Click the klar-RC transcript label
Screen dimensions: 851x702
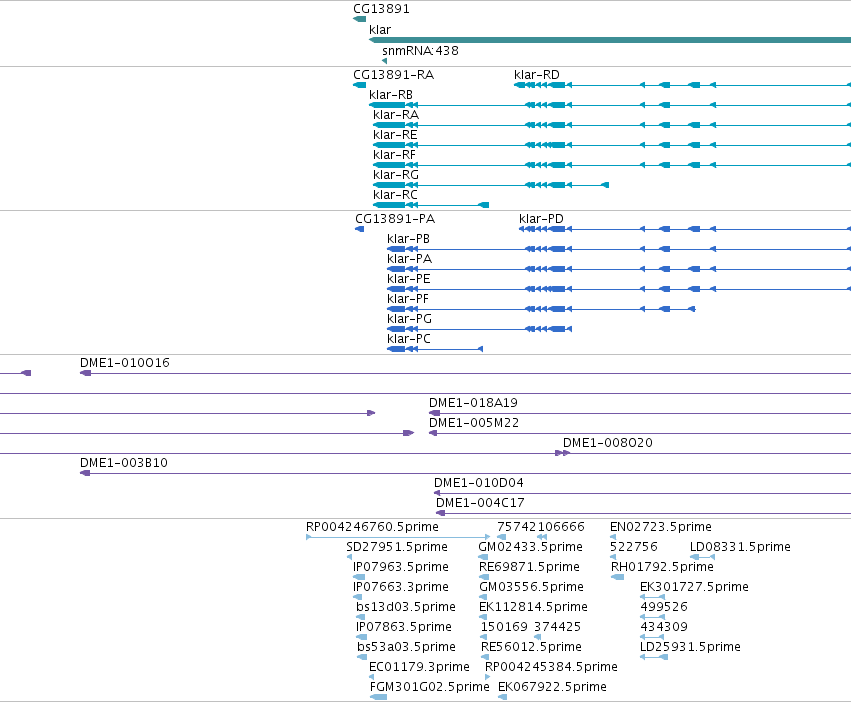tap(395, 194)
